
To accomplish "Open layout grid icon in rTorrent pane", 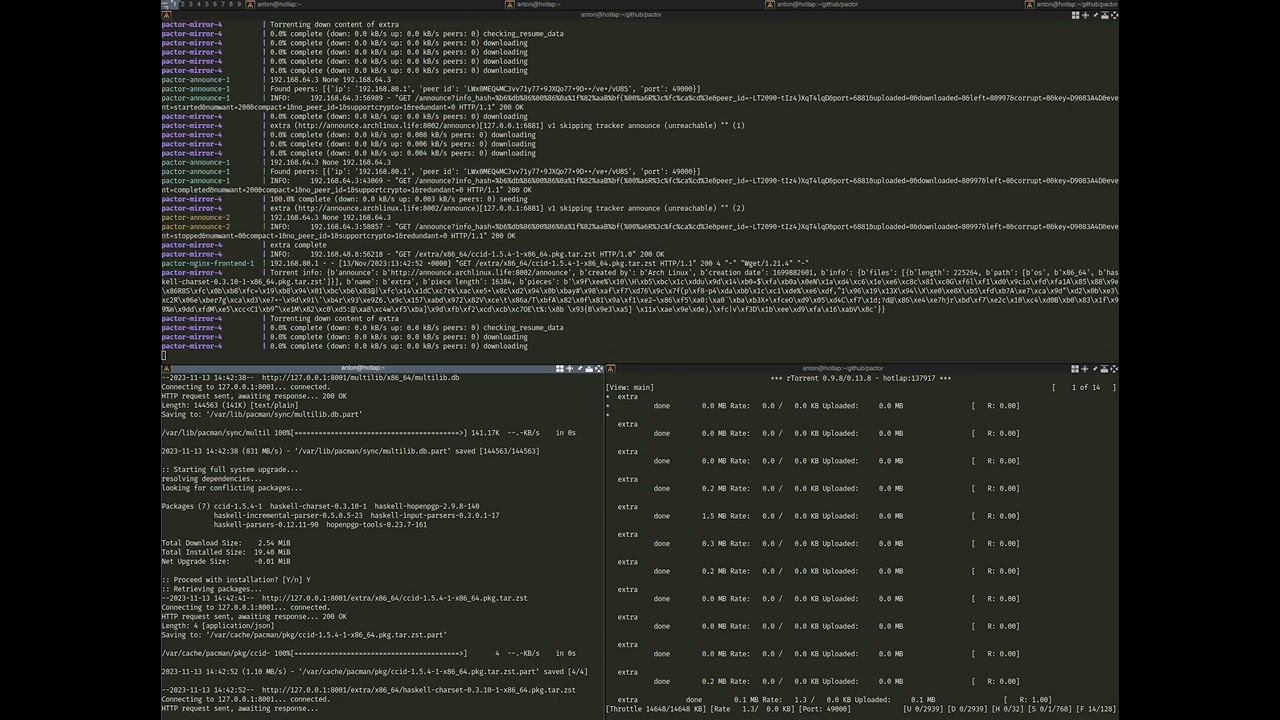I will (1075, 369).
